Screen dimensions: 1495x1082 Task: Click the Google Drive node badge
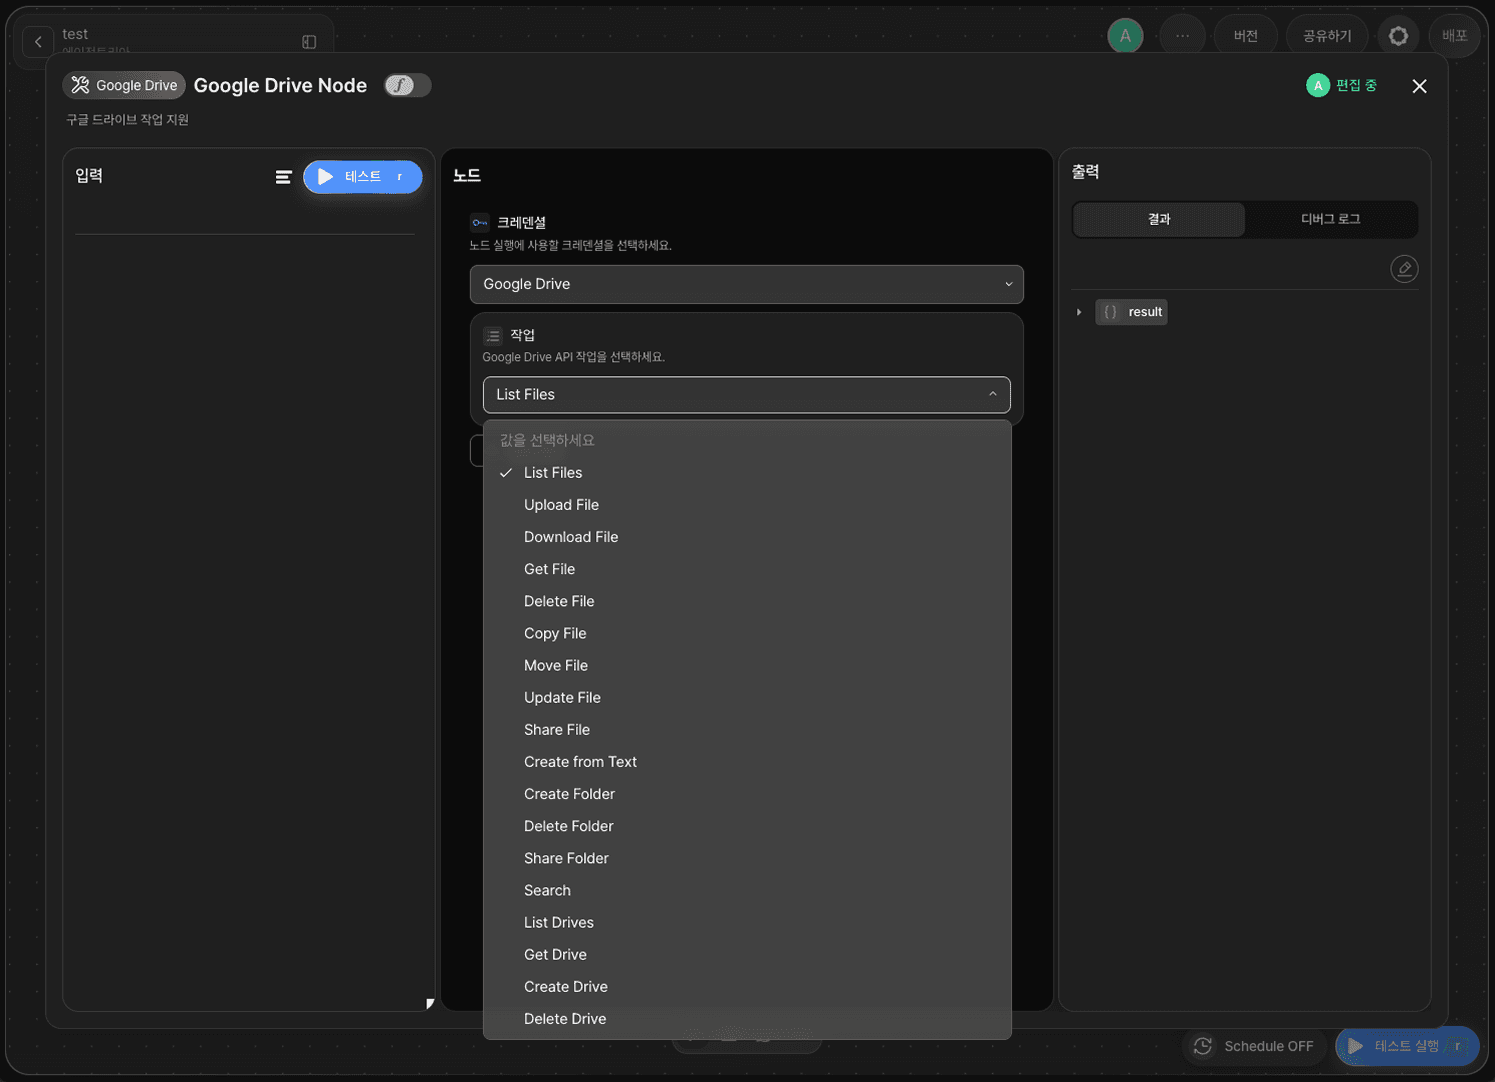(x=124, y=85)
